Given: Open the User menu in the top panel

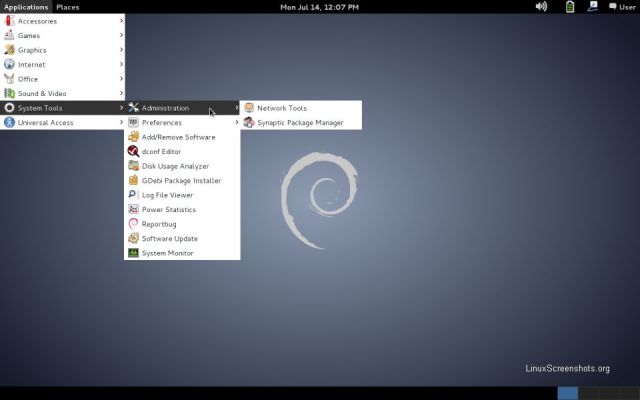Looking at the screenshot, I should (622, 7).
